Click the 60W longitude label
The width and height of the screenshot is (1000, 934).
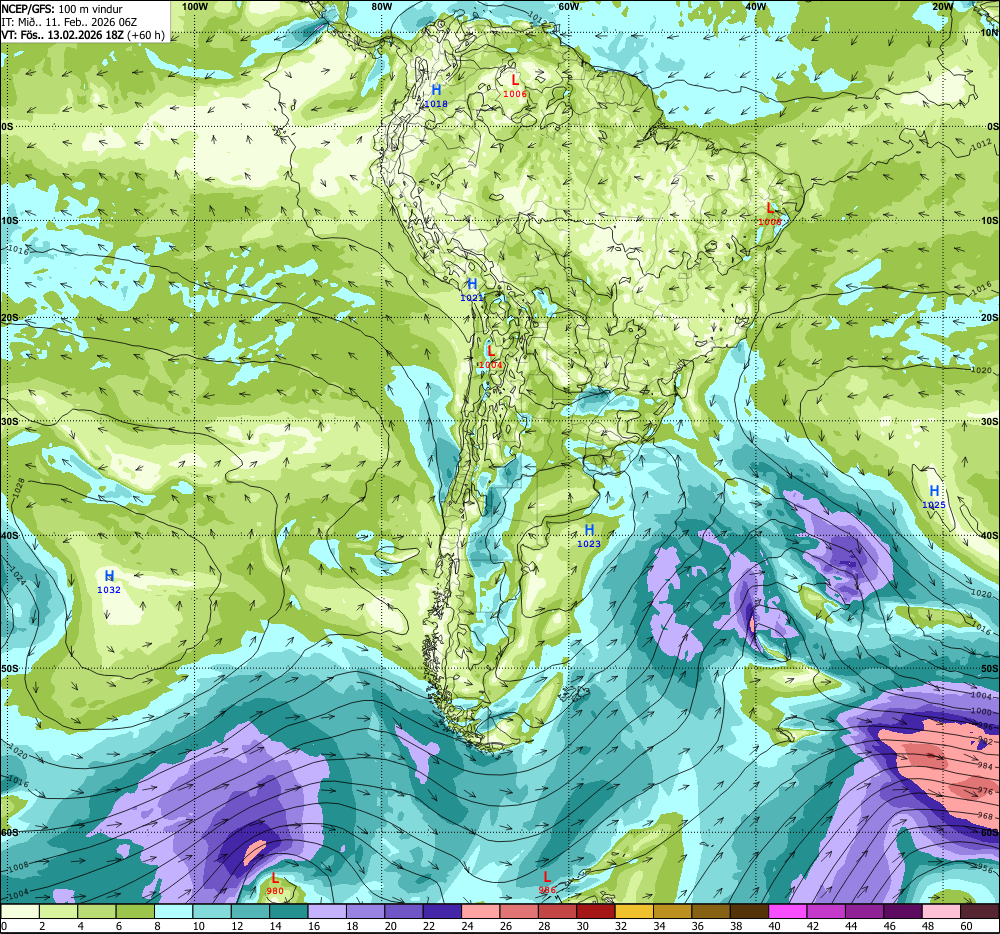point(568,6)
